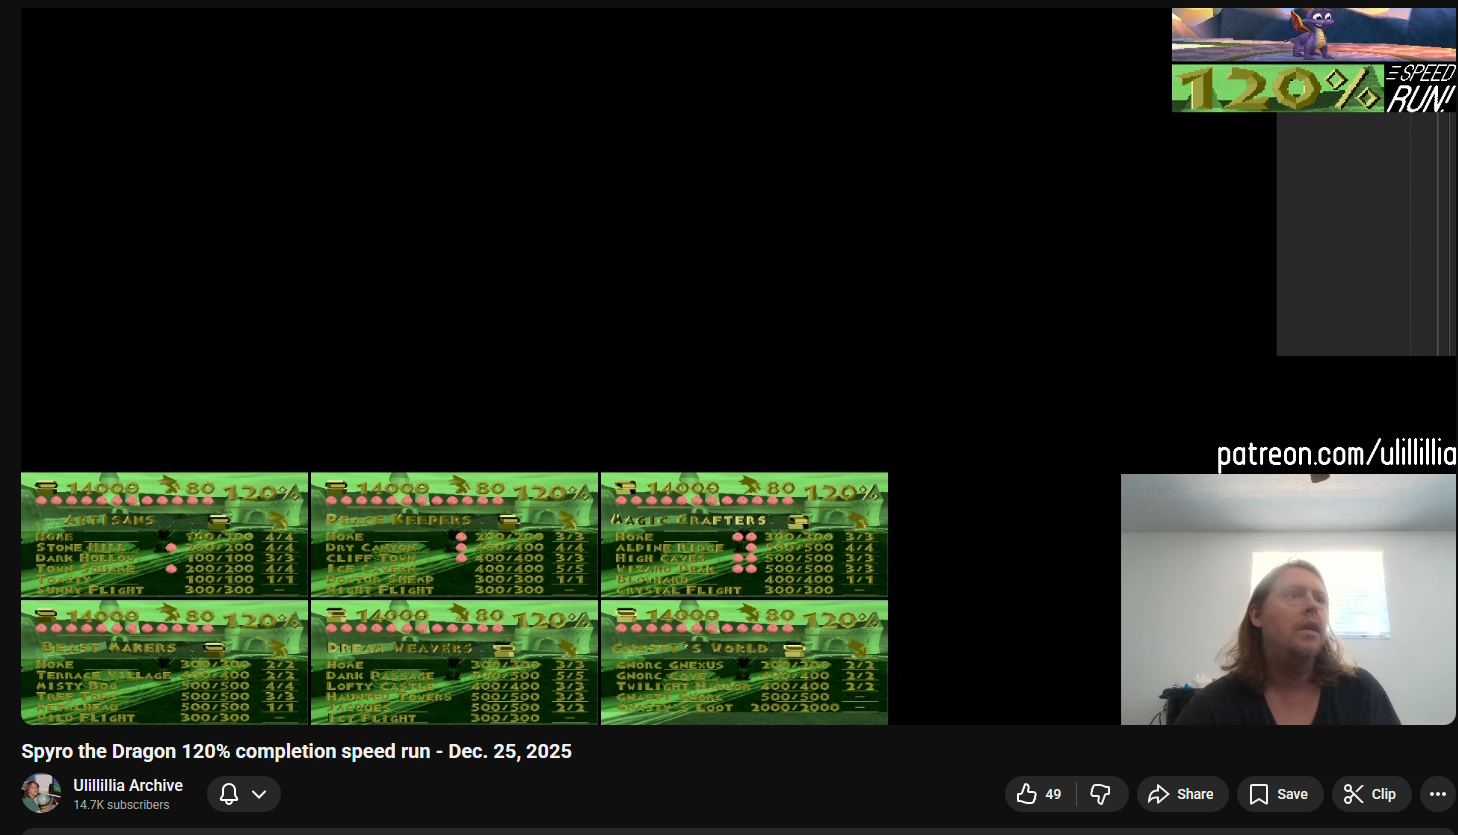Visit the Ulillillia Archive channel name link
This screenshot has width=1458, height=835.
(x=128, y=785)
